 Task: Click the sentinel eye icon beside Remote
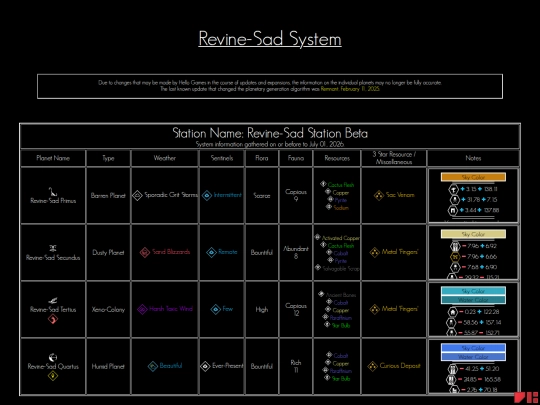click(211, 252)
